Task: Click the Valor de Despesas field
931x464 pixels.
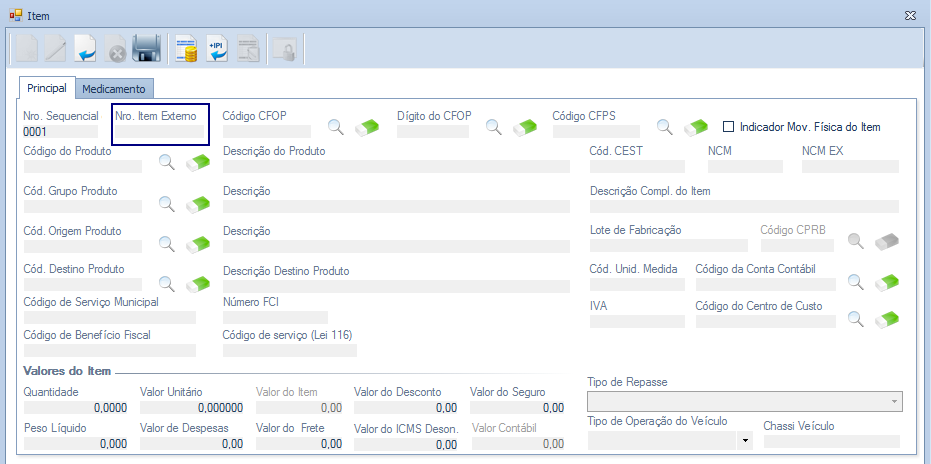Action: [x=192, y=443]
